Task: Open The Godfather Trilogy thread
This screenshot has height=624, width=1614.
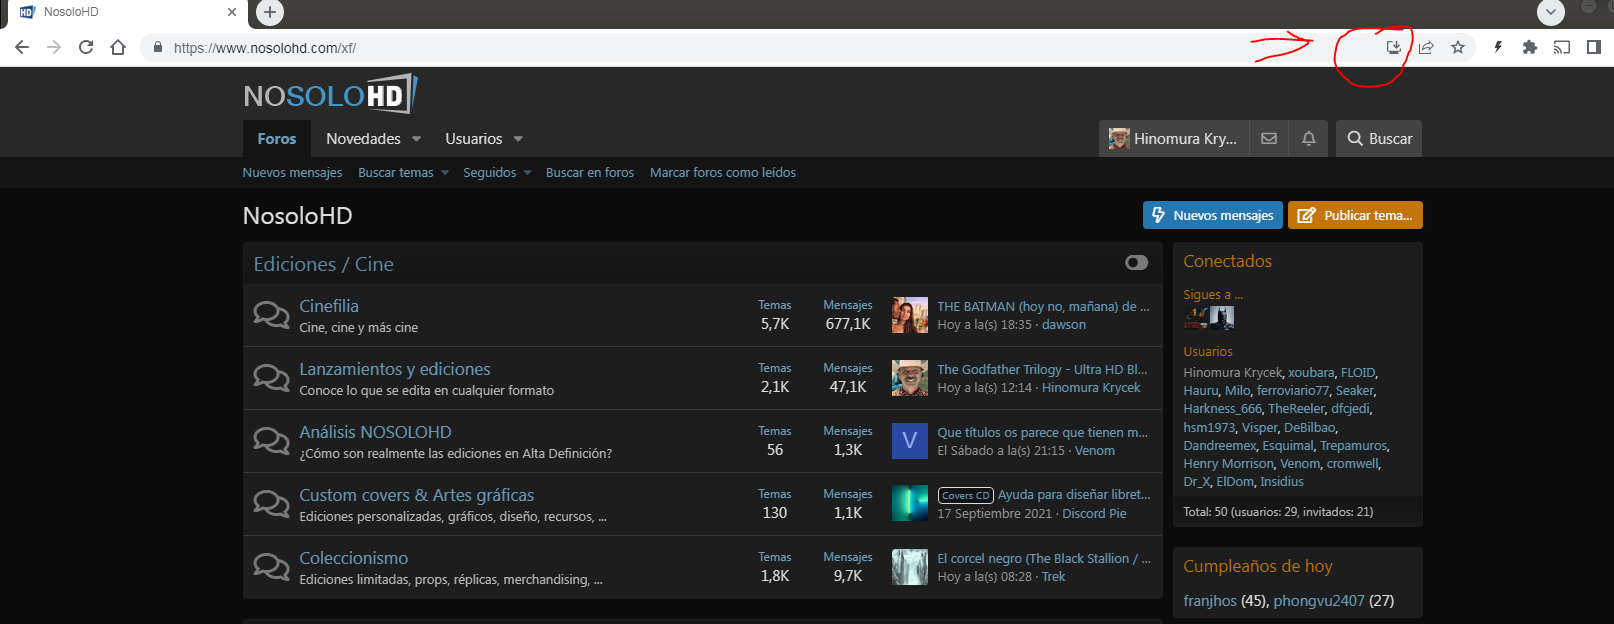Action: pyautogui.click(x=1042, y=369)
